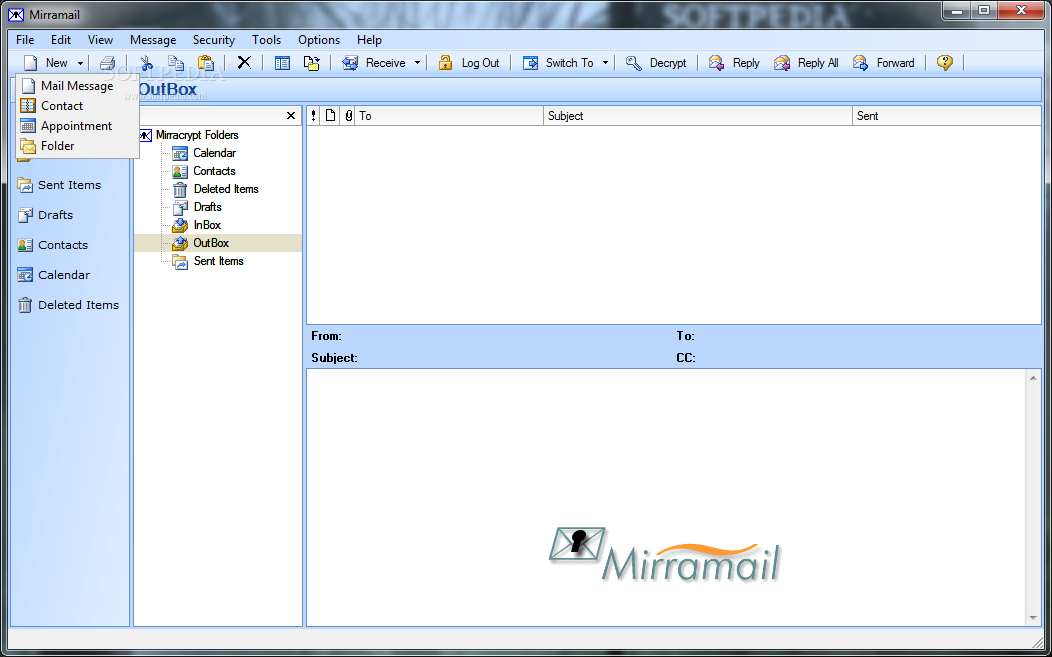1052x657 pixels.
Task: Open the Options menu
Action: point(319,40)
